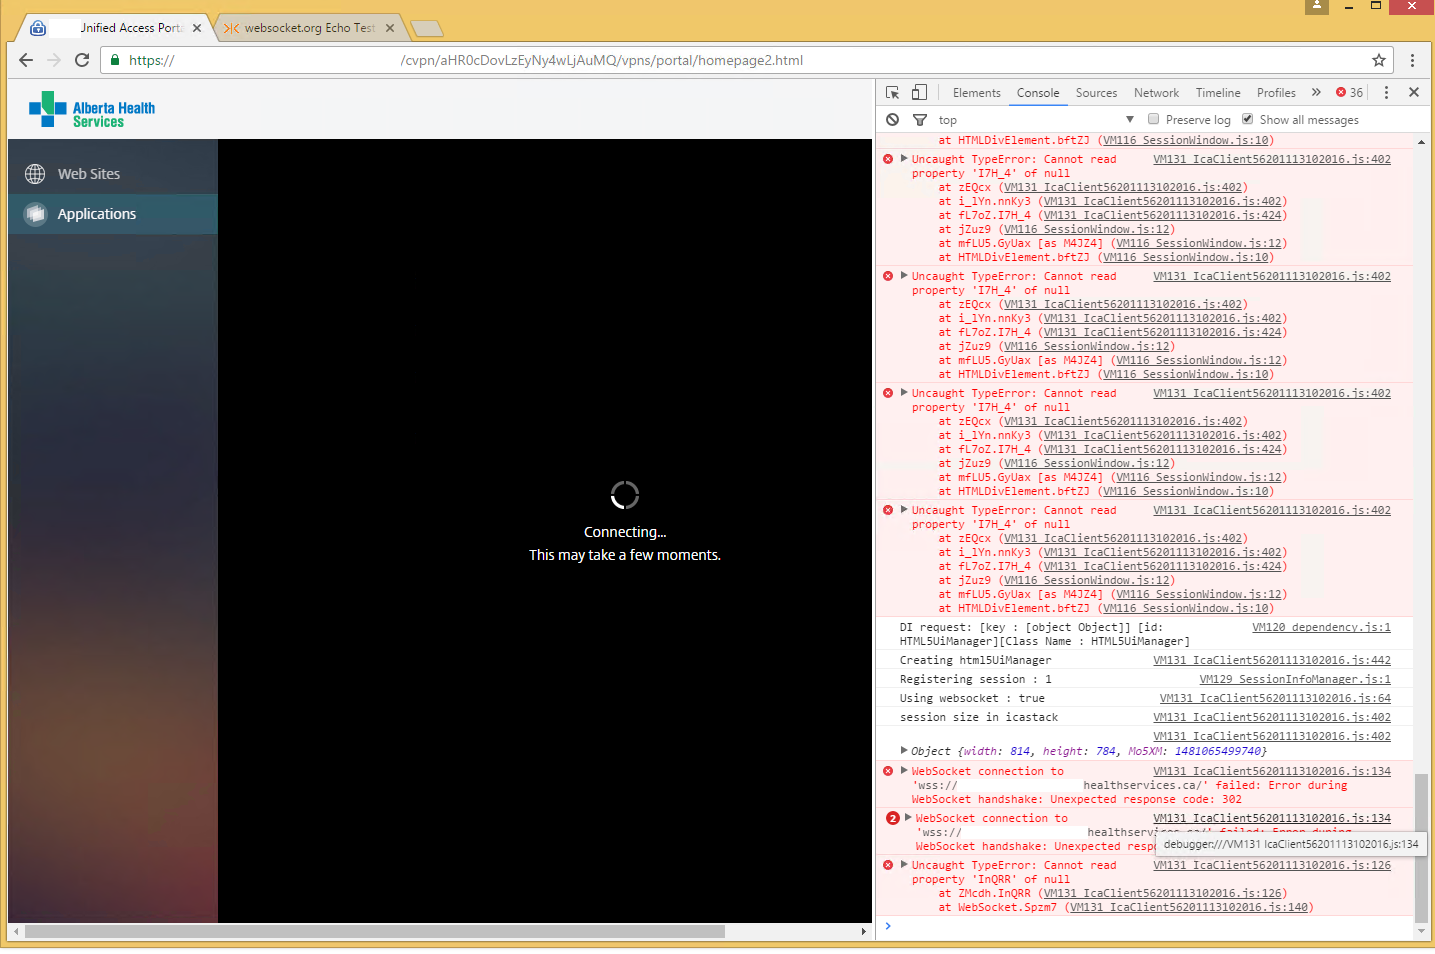This screenshot has height=954, width=1435.
Task: Disable Show all messages
Action: (x=1247, y=119)
